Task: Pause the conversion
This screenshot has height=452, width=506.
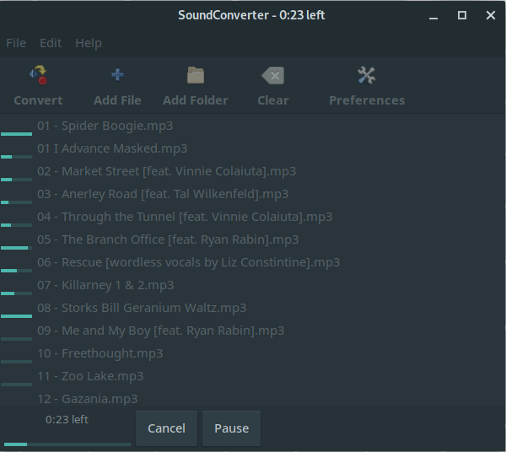Action: pos(231,428)
